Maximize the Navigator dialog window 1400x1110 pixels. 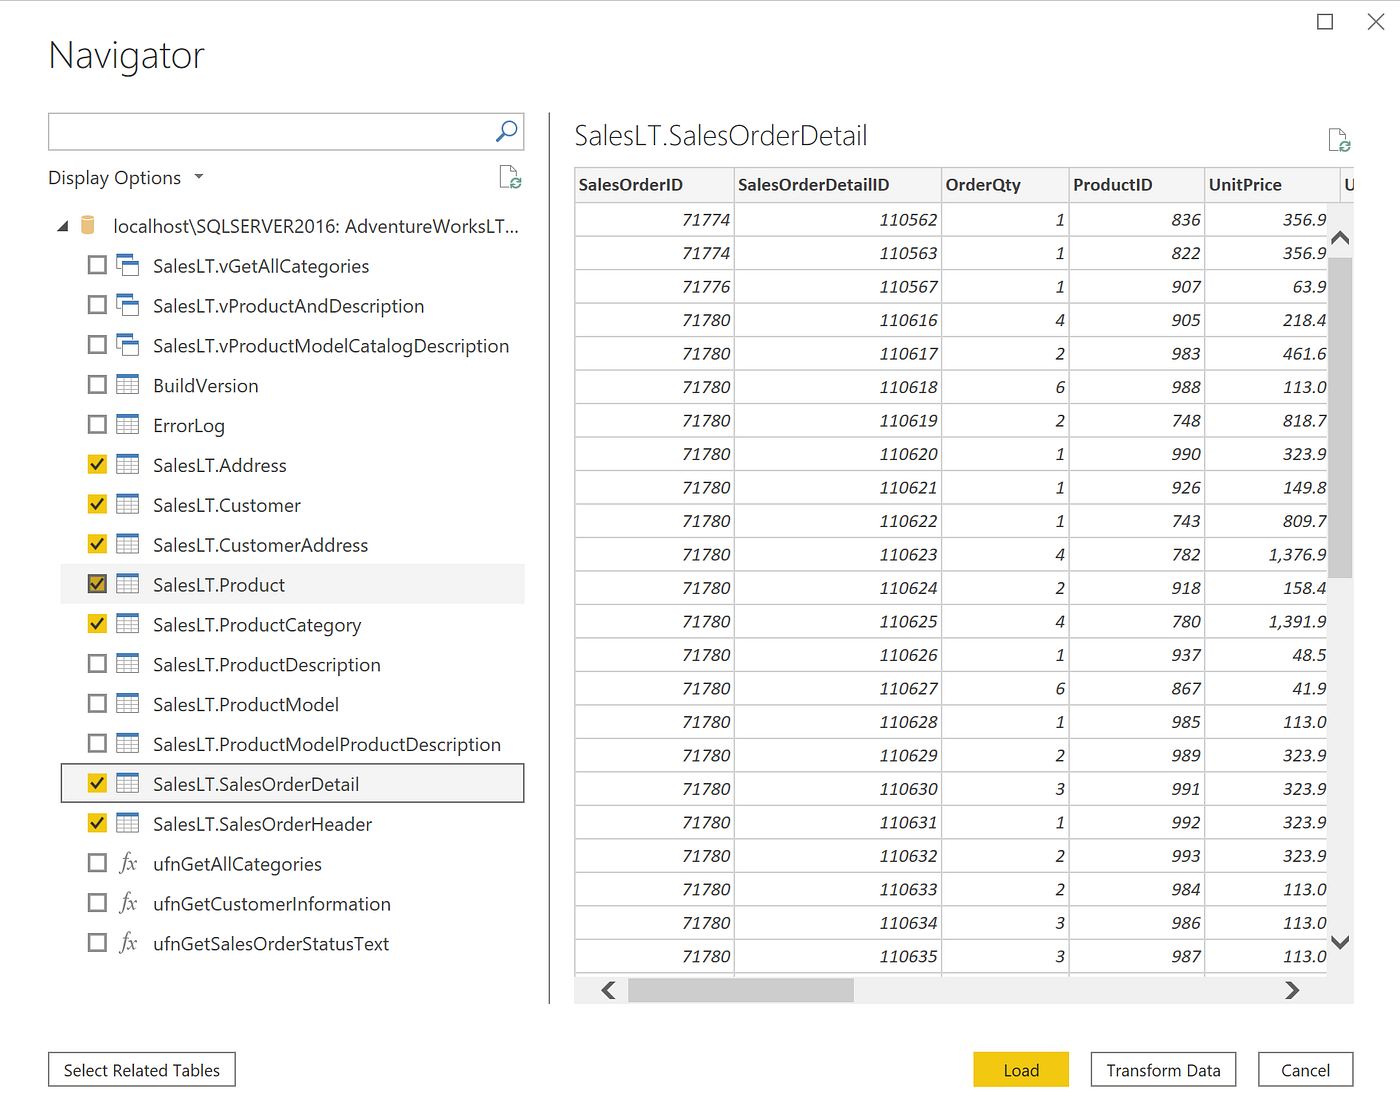pos(1325,22)
